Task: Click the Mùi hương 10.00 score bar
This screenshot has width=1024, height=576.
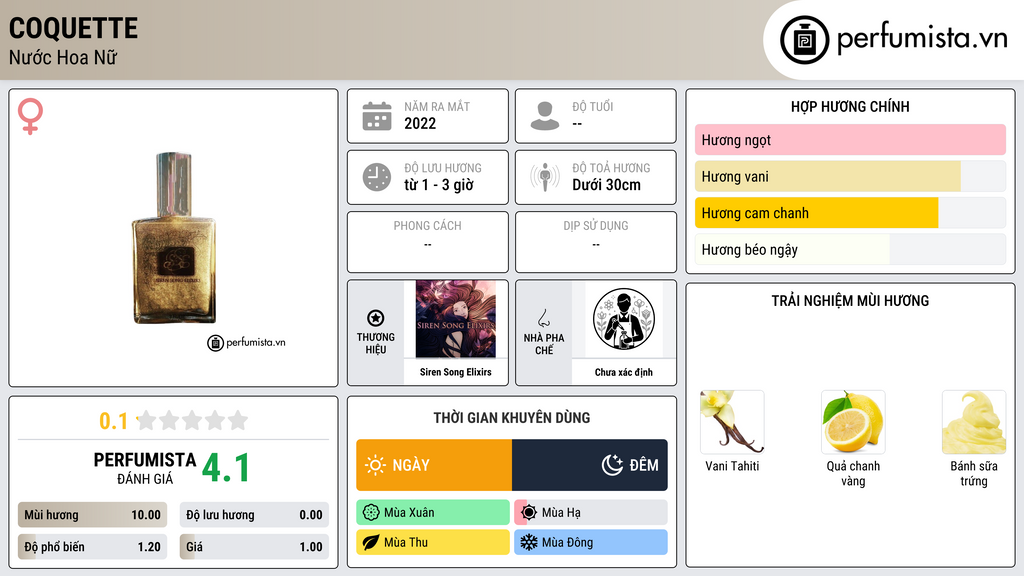Action: point(93,515)
